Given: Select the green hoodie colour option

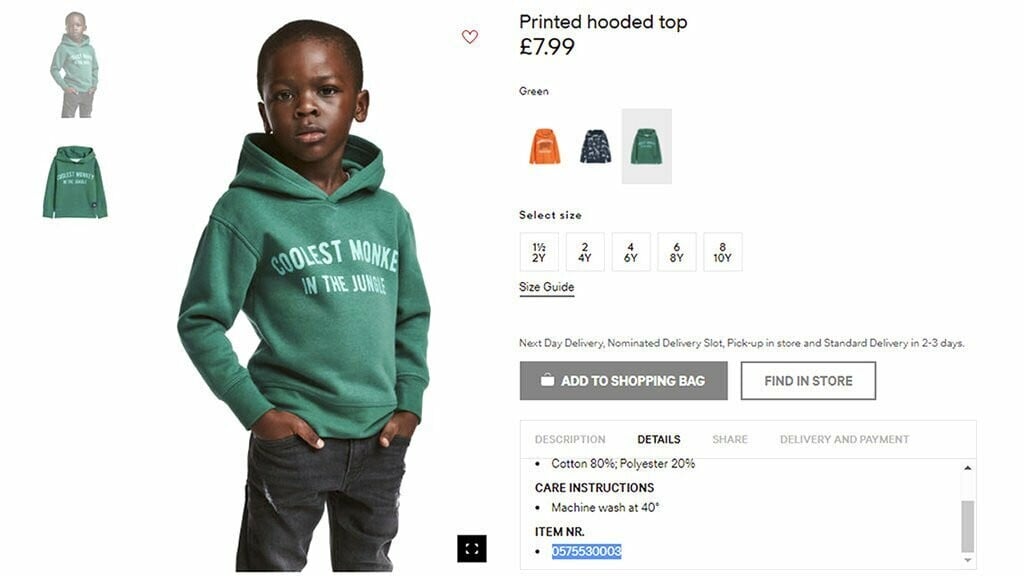Looking at the screenshot, I should 647,146.
